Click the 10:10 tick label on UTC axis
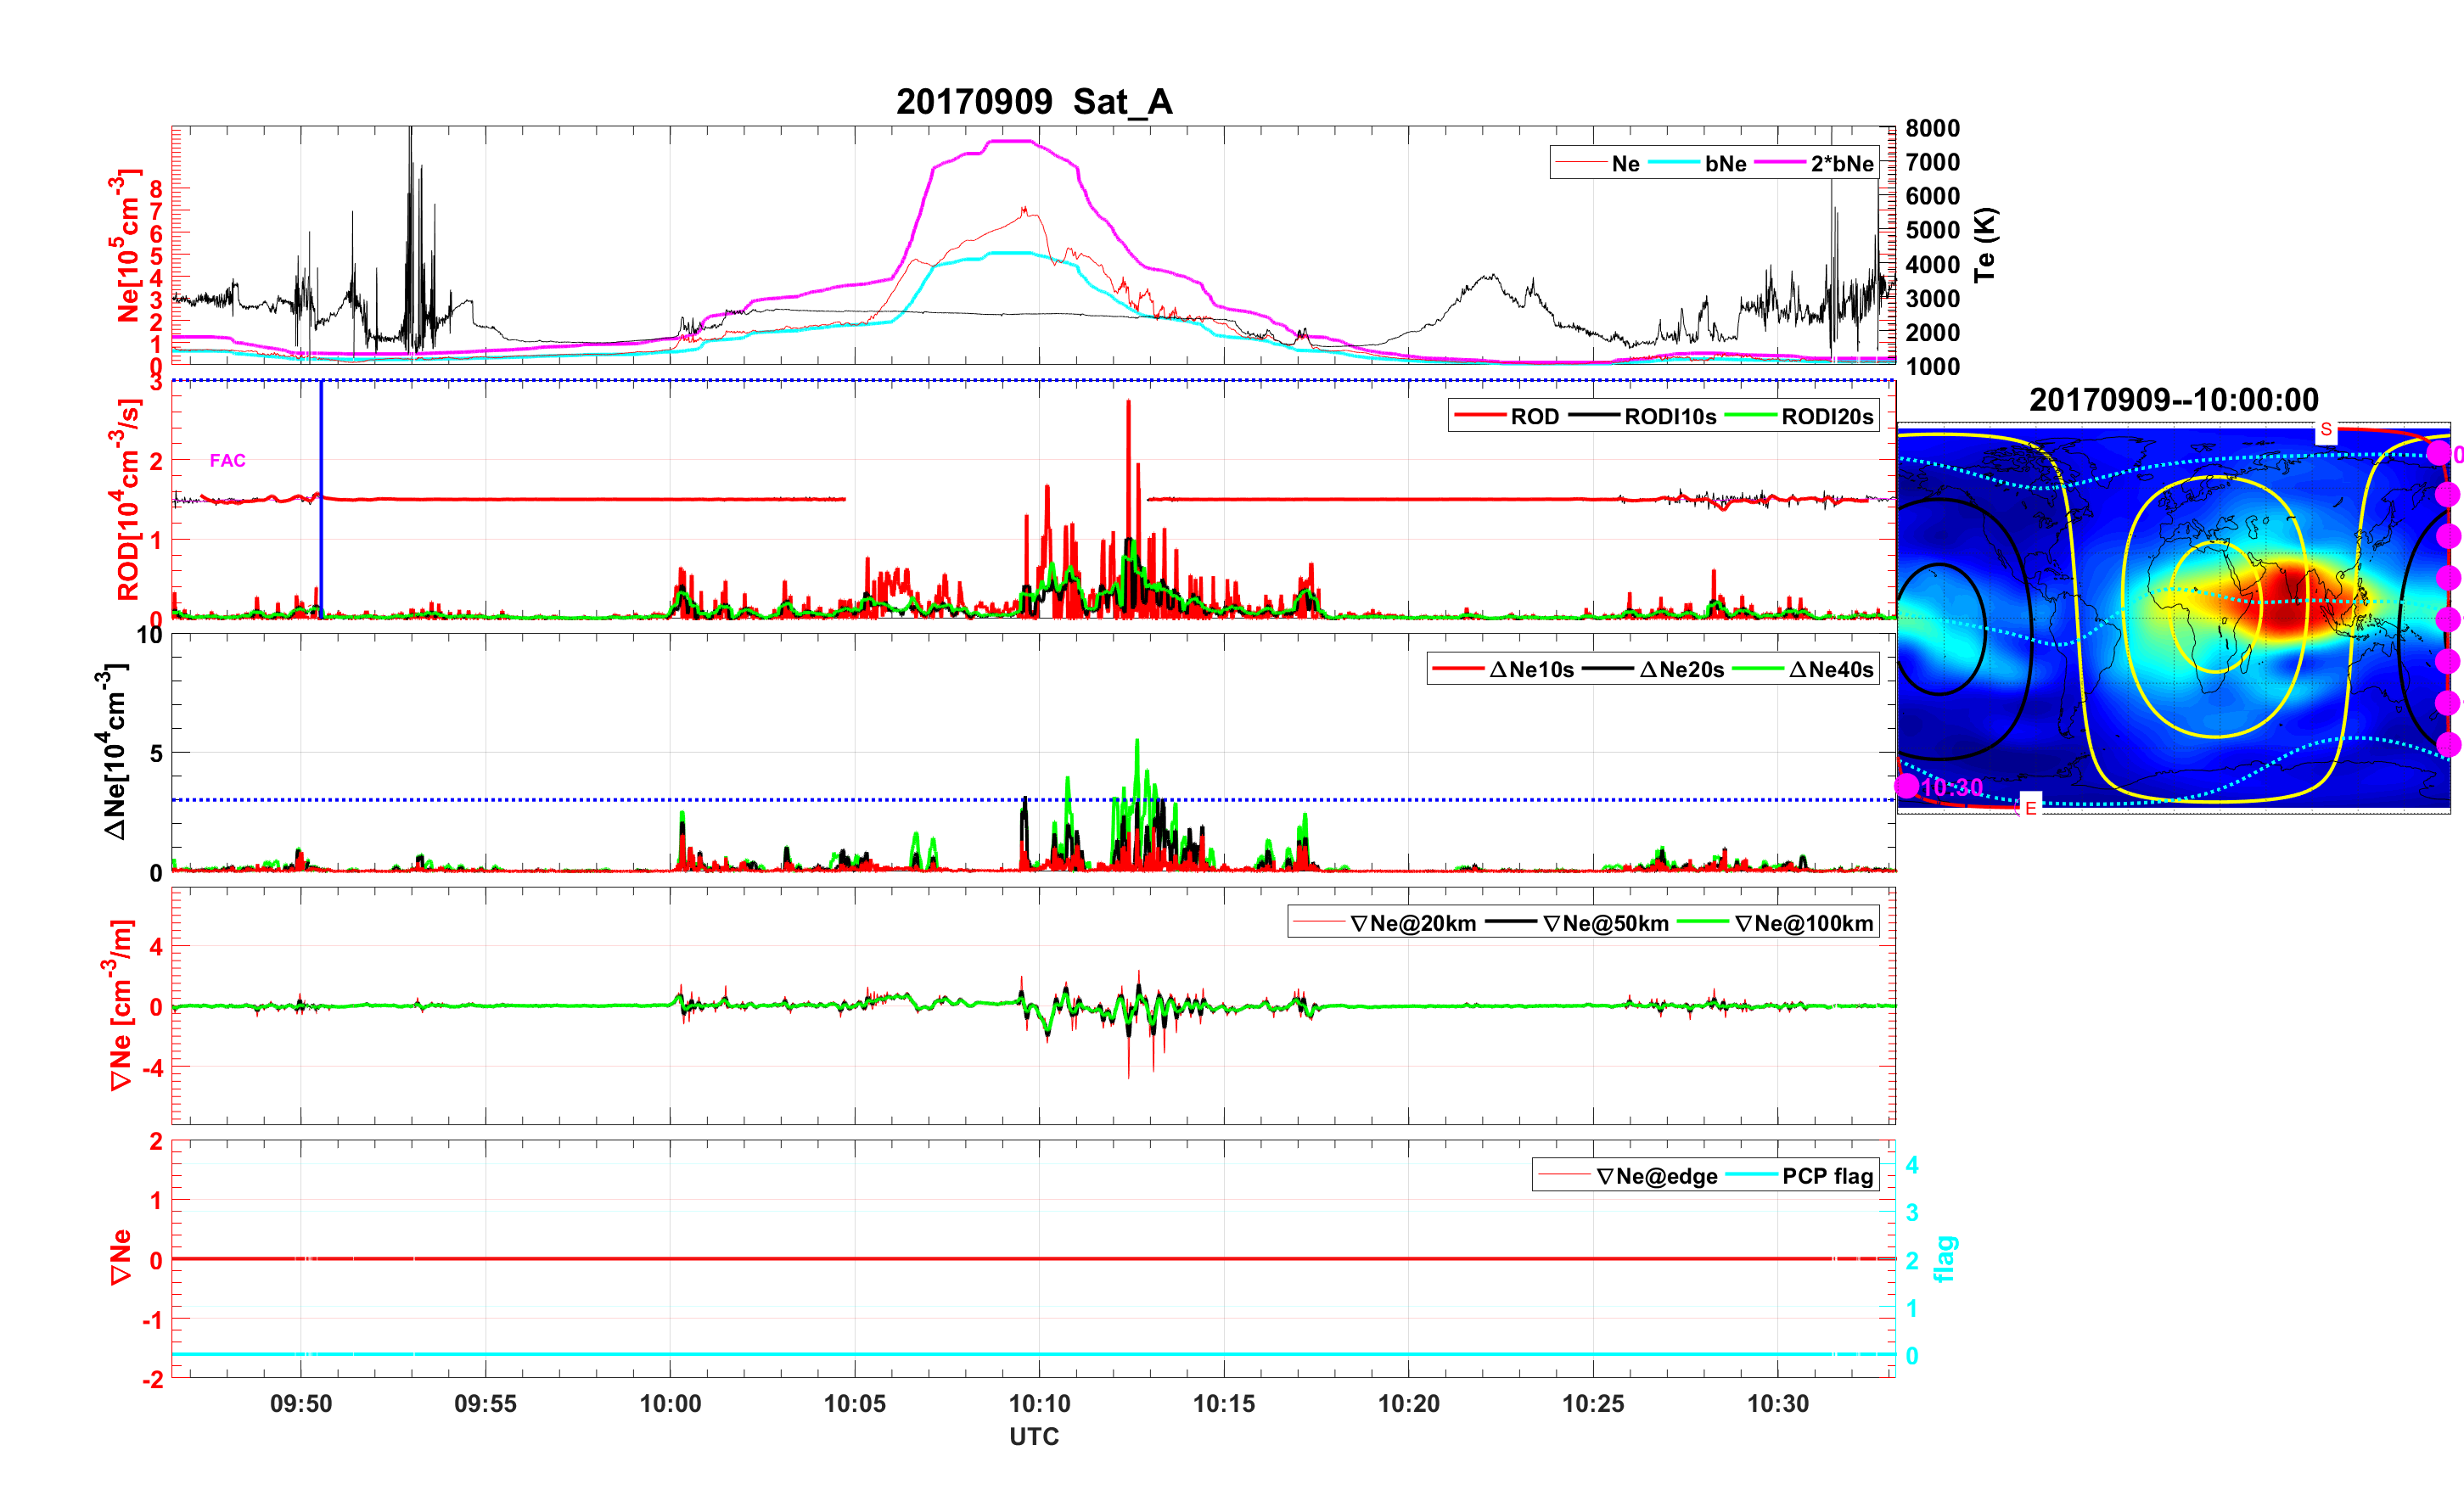The image size is (2464, 1490). [1039, 1403]
